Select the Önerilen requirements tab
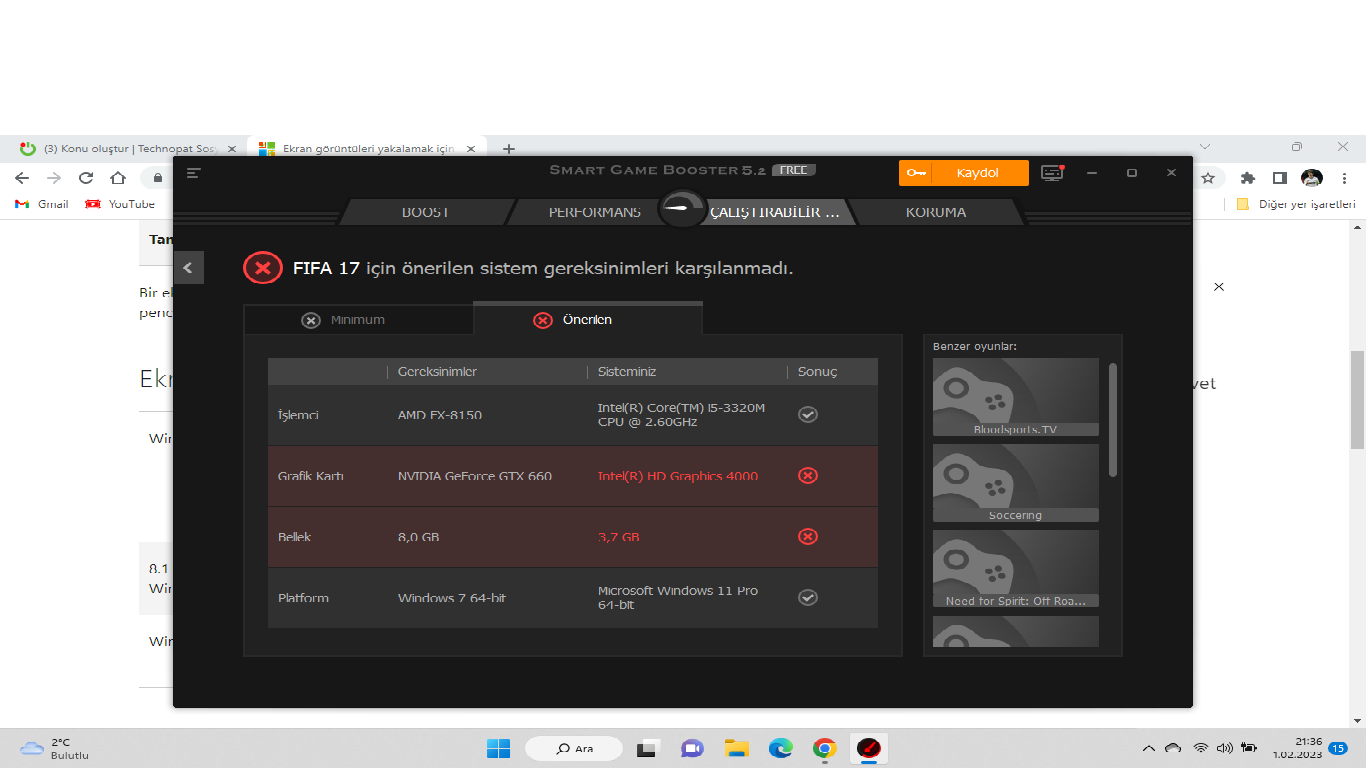This screenshot has height=768, width=1366. (x=587, y=320)
